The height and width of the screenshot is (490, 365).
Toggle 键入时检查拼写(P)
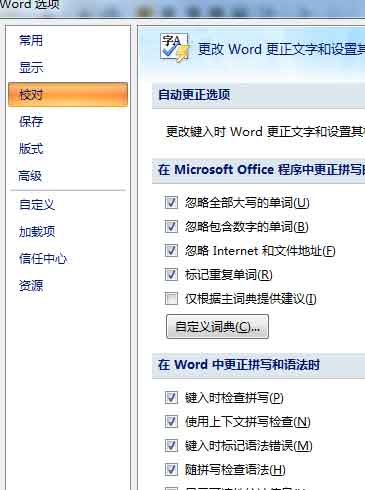pyautogui.click(x=171, y=397)
